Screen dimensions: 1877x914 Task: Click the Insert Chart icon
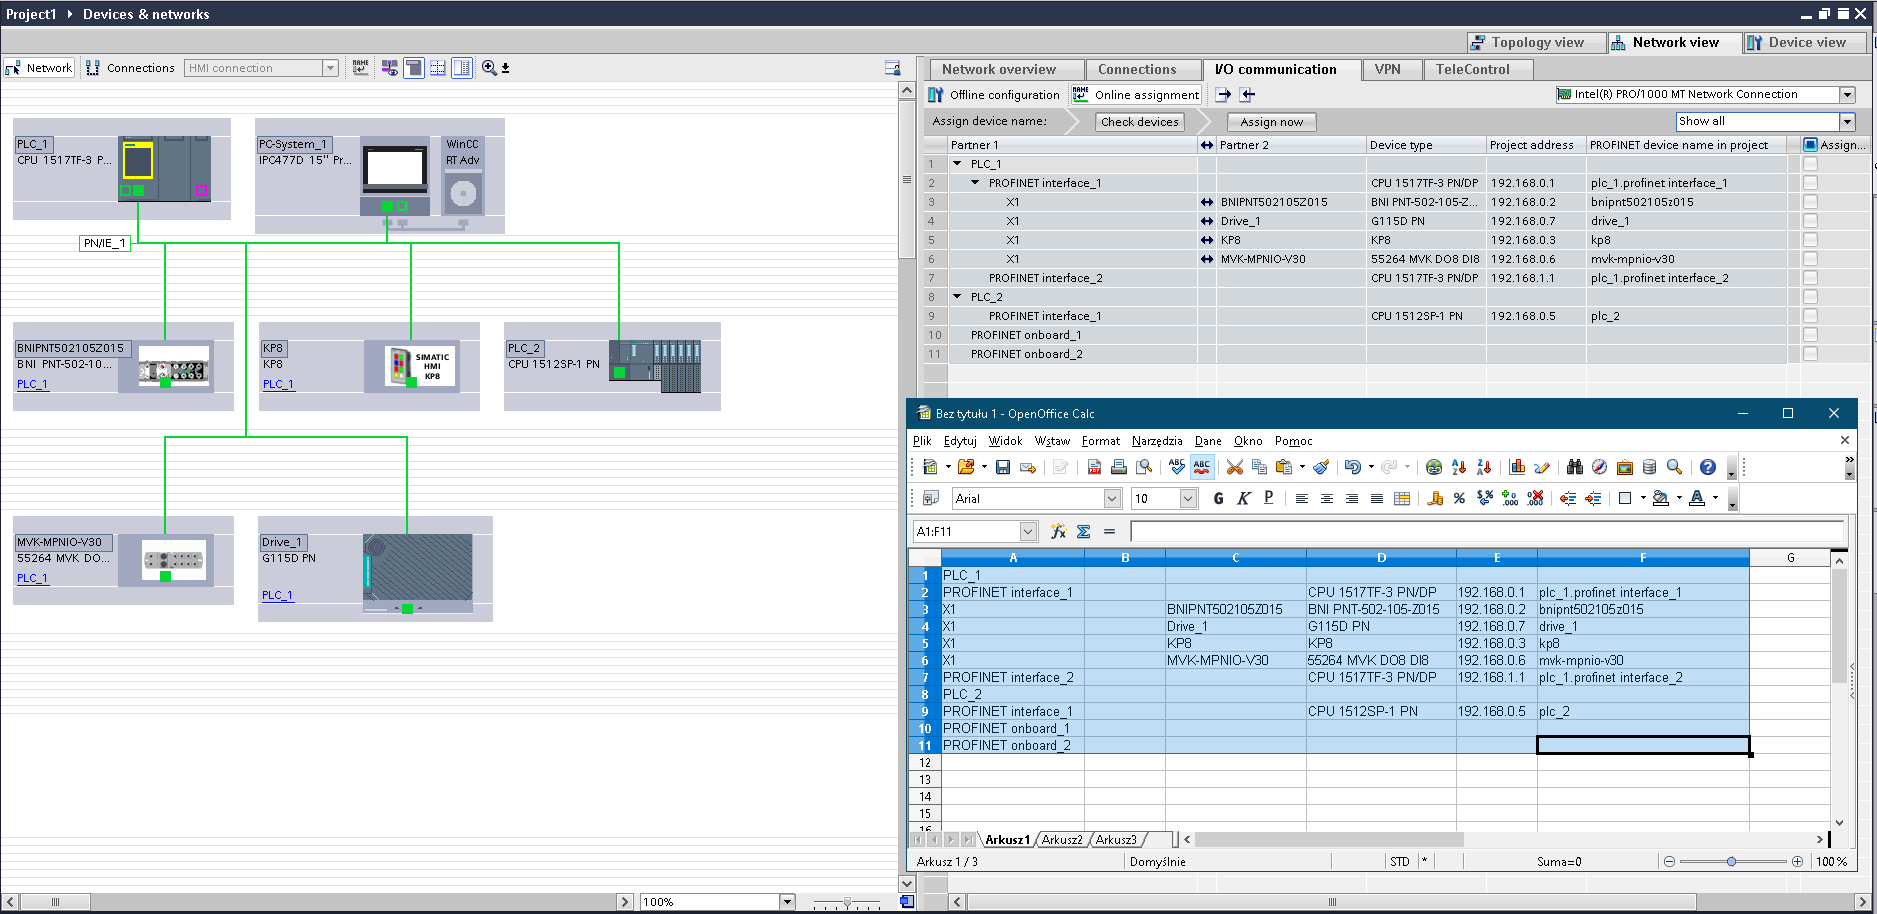click(x=1517, y=467)
